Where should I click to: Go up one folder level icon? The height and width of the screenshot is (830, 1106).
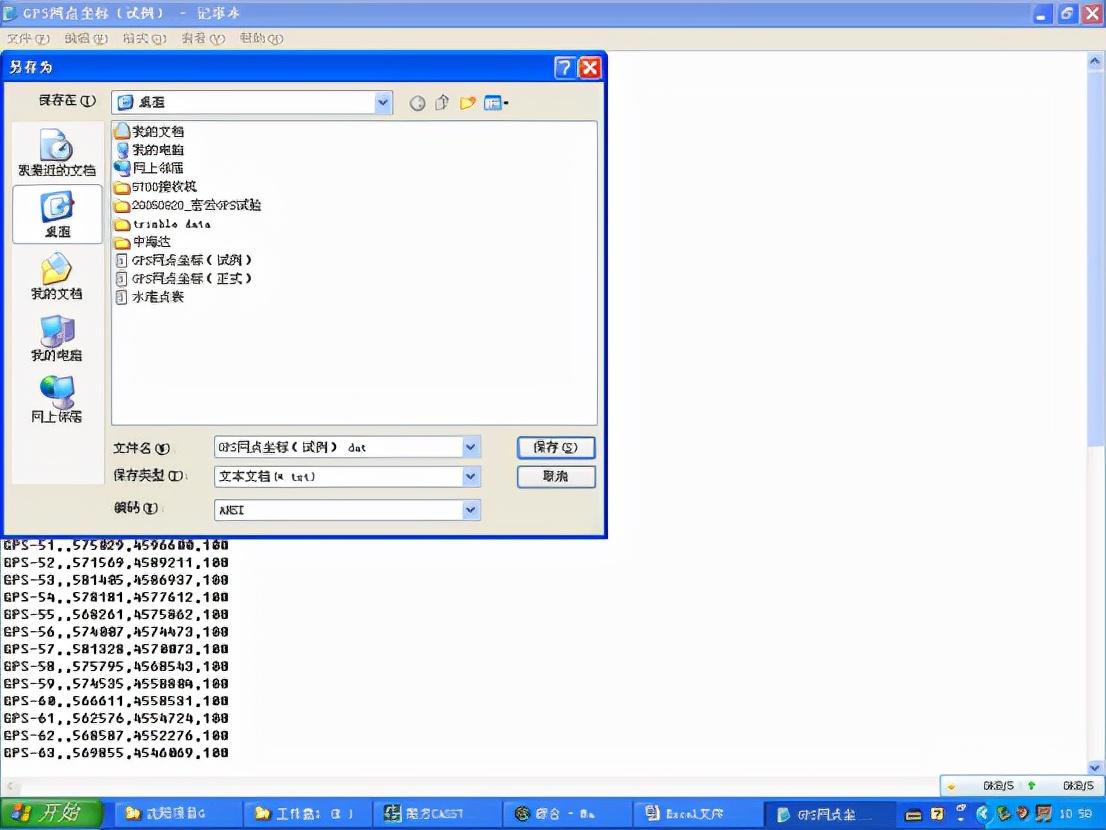[x=442, y=103]
